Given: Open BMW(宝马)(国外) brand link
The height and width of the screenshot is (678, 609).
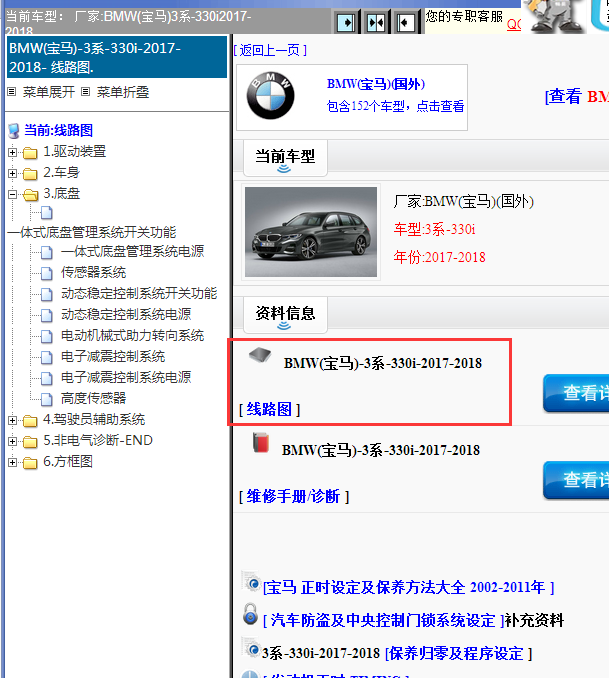Looking at the screenshot, I should 375,84.
